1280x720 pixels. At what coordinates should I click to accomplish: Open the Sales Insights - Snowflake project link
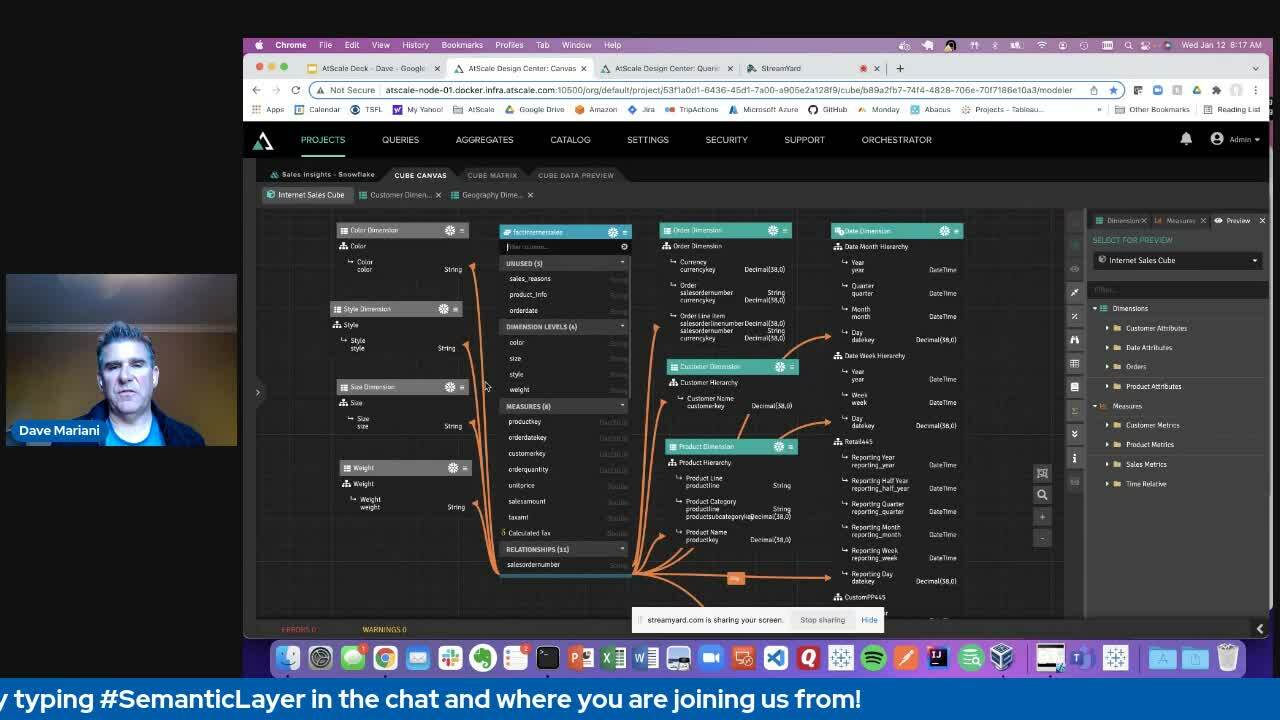point(322,175)
